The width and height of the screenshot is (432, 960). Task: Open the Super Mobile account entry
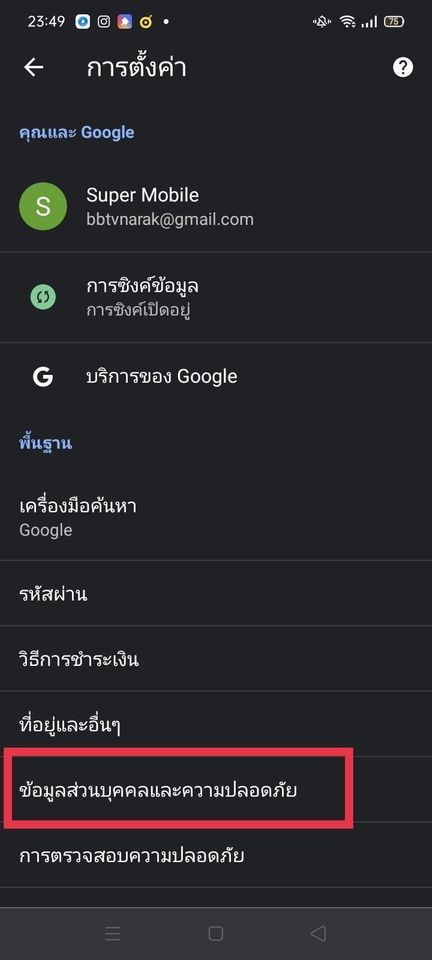(216, 206)
